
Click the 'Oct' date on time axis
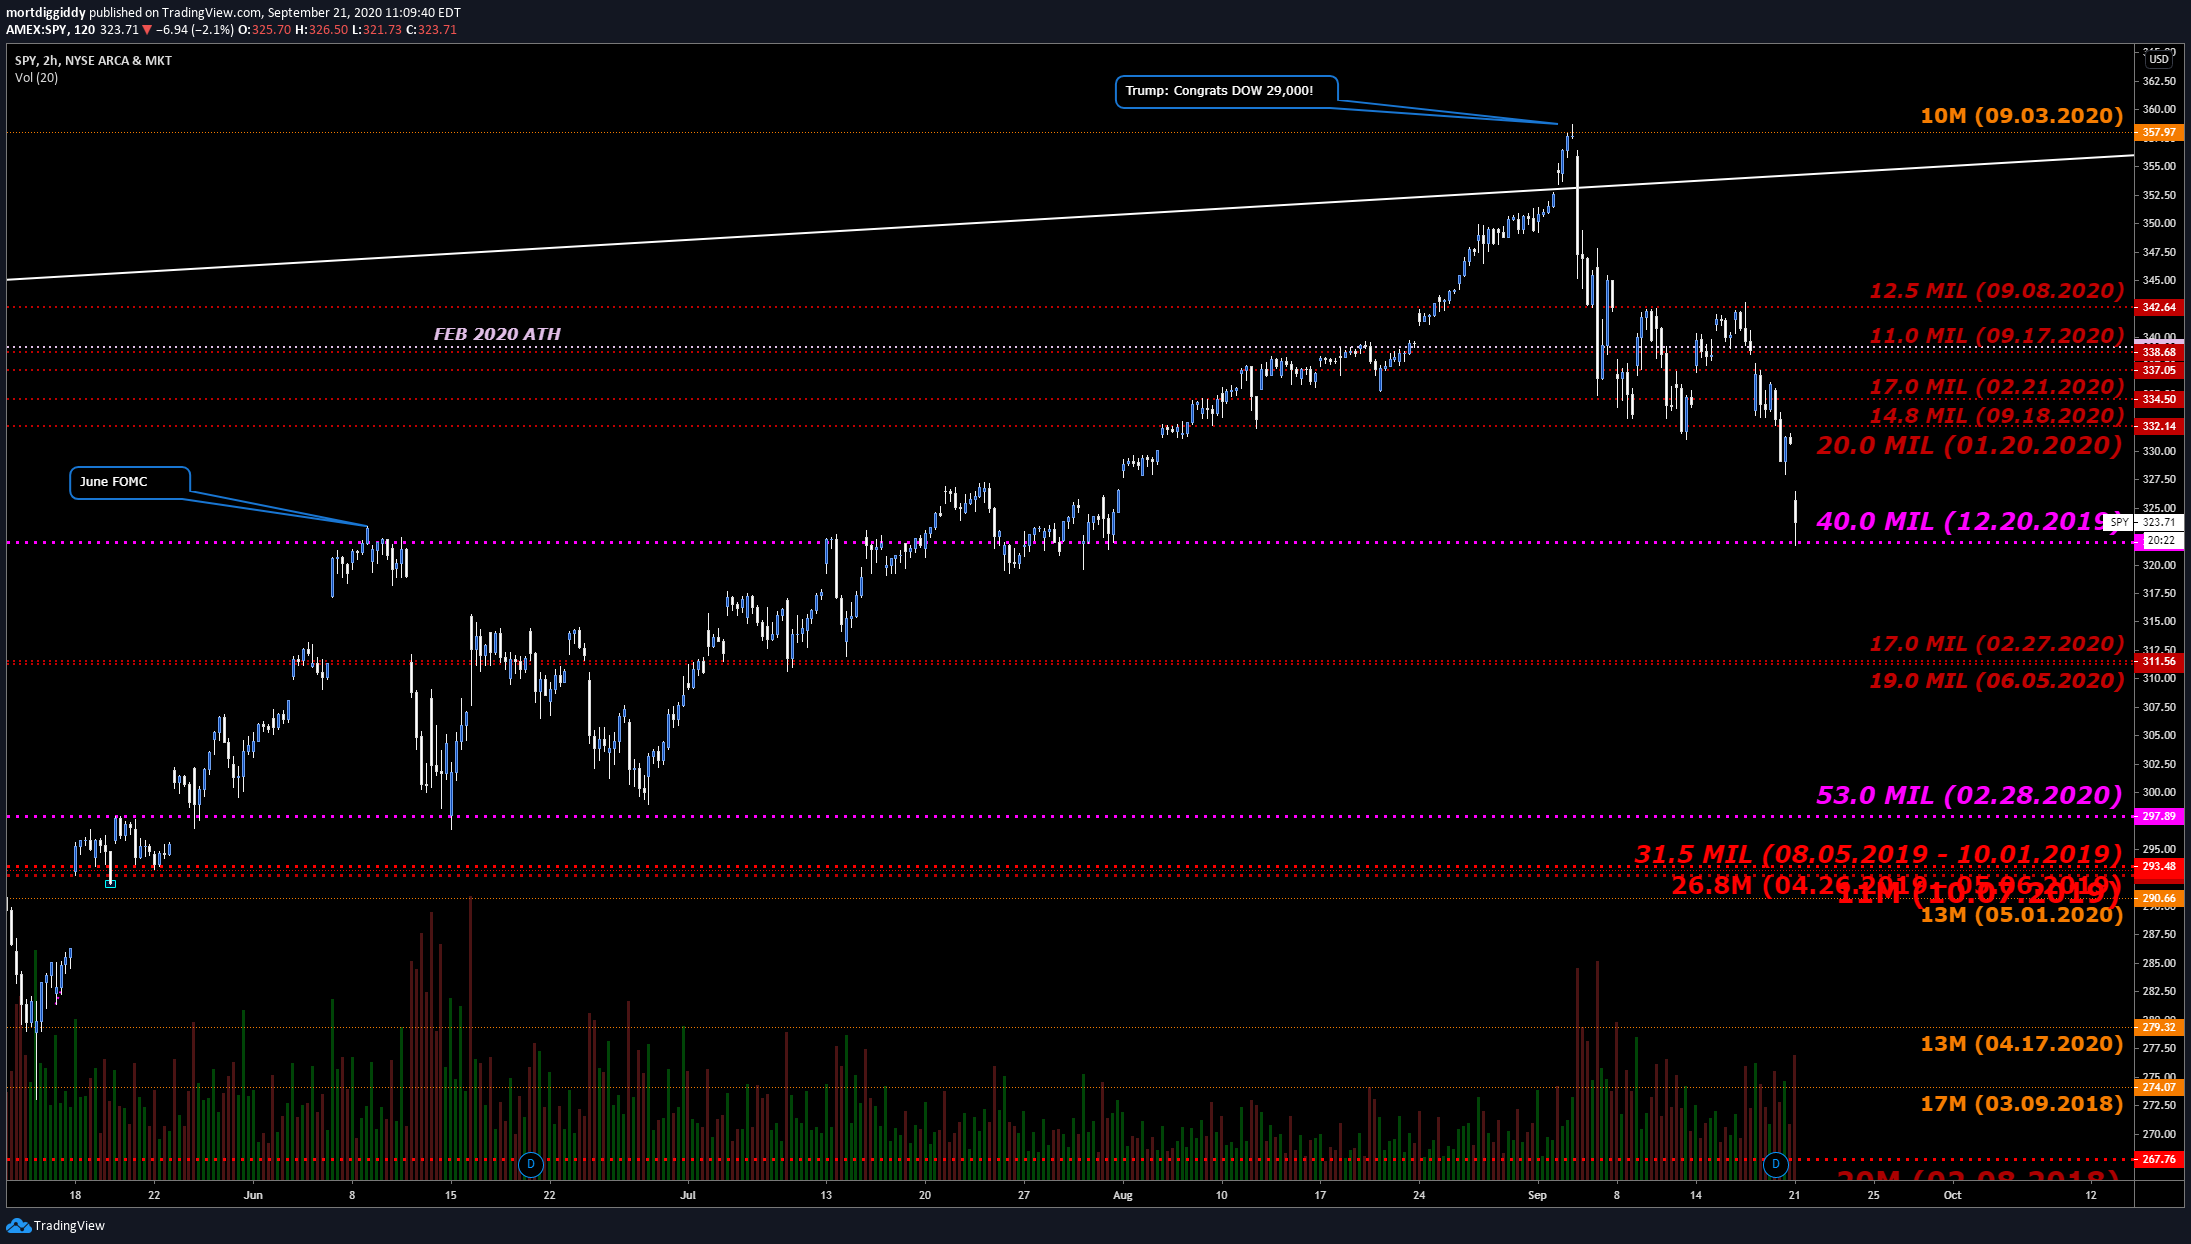[x=1952, y=1195]
